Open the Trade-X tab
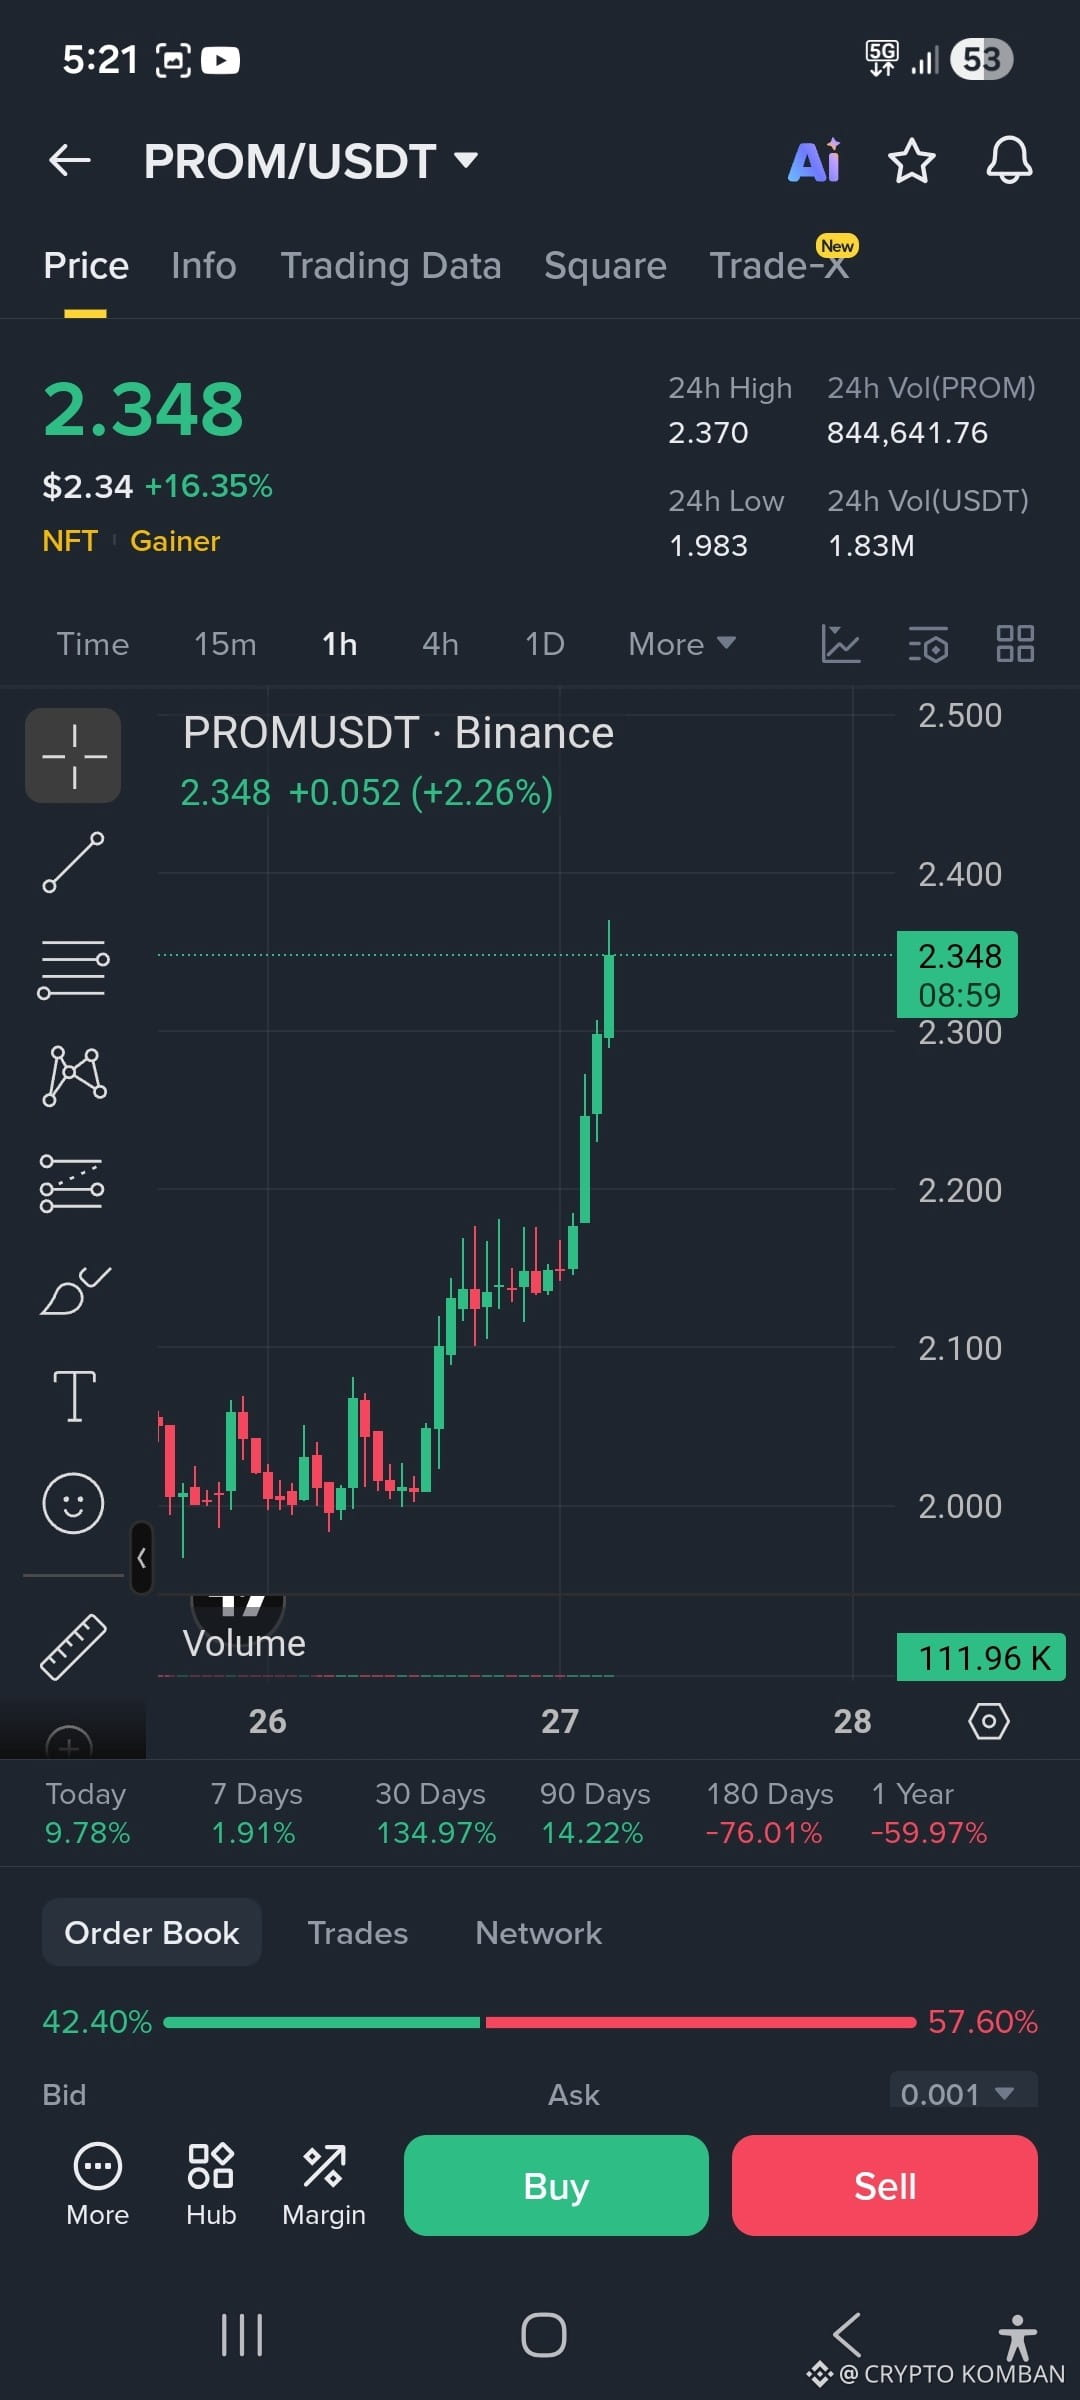Screen dimensions: 1080x2400 (x=779, y=266)
